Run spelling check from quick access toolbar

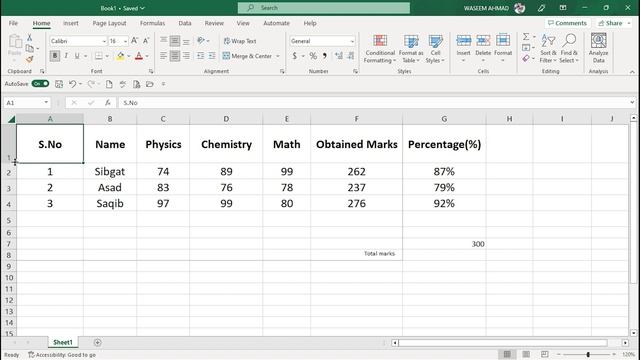[122, 84]
